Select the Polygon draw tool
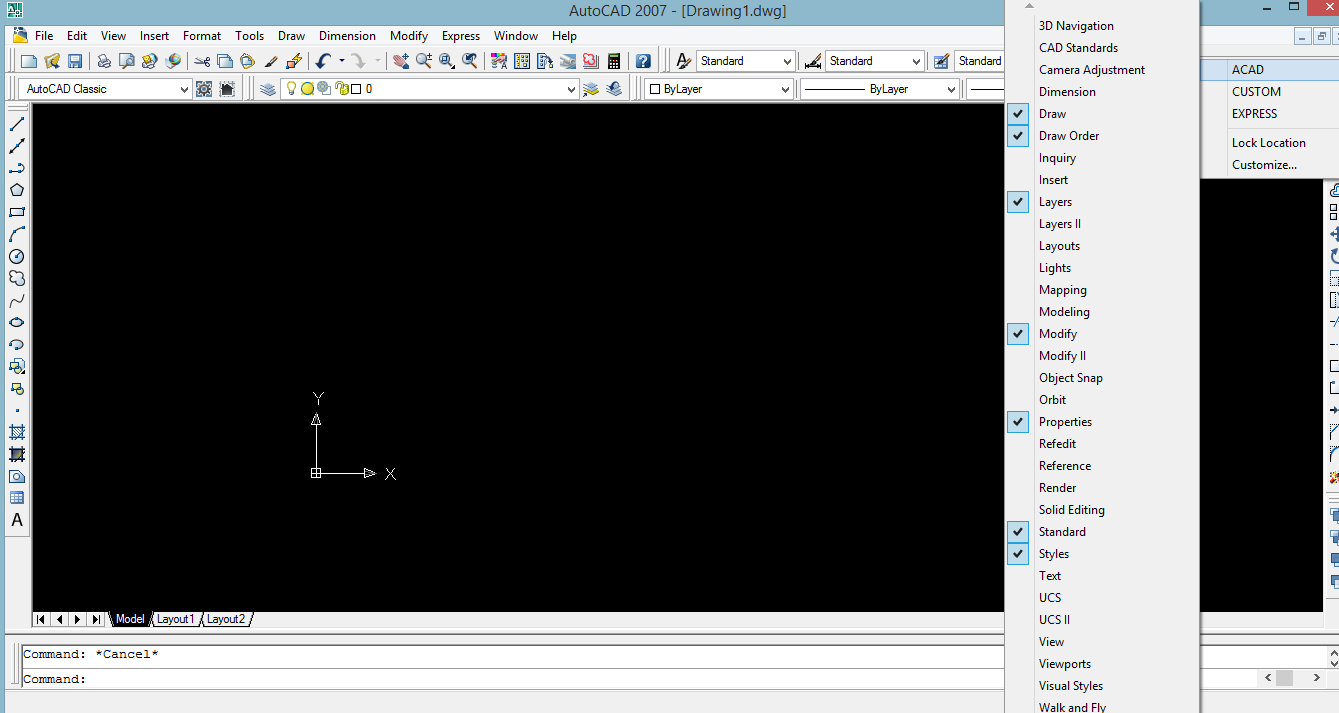 [17, 190]
